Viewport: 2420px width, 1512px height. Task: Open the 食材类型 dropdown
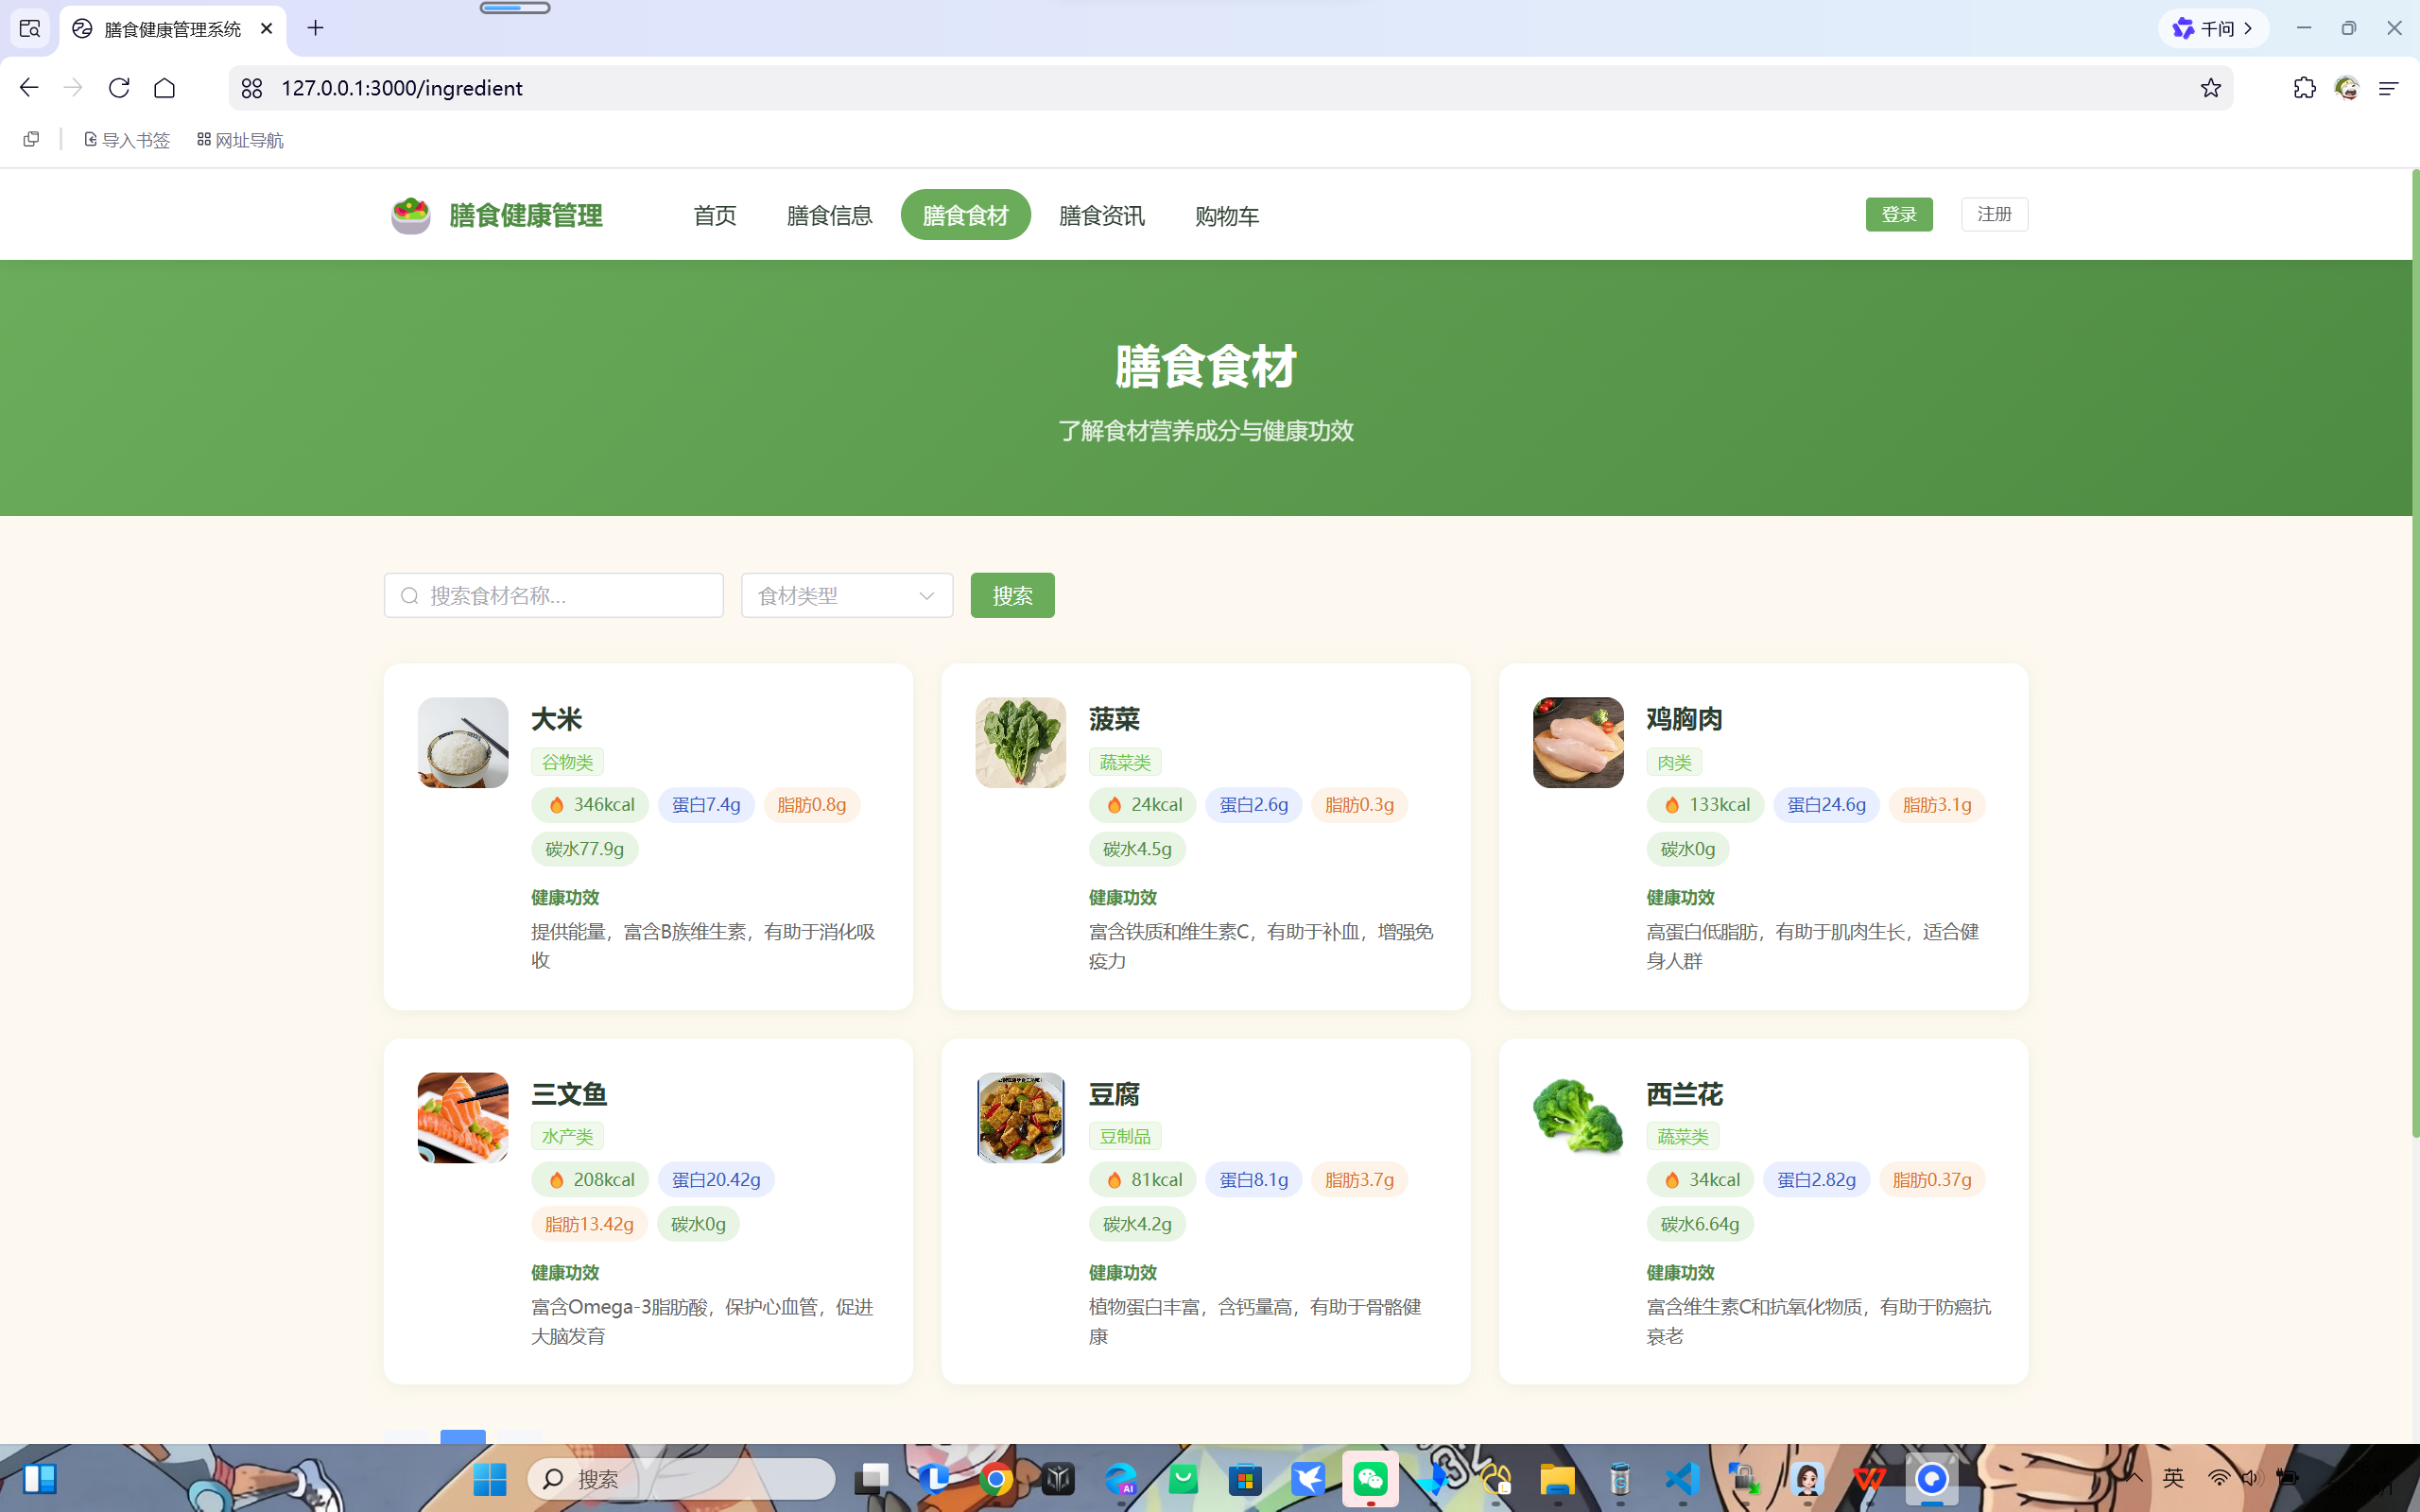pos(845,595)
